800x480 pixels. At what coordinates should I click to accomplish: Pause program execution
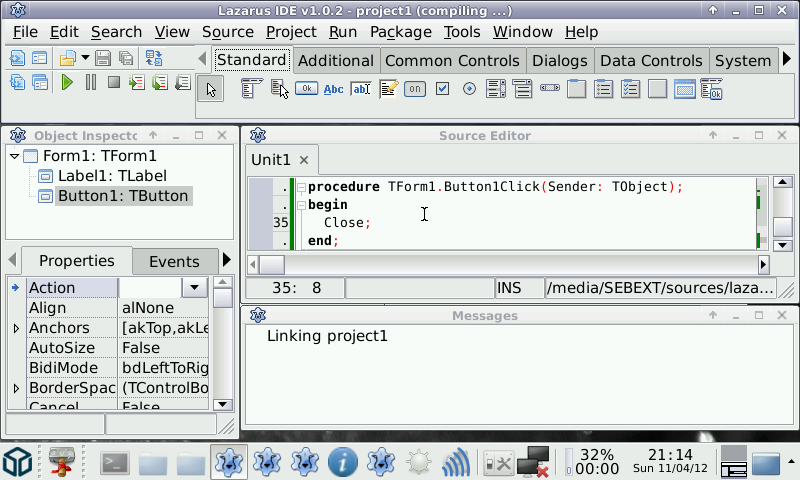tap(91, 82)
